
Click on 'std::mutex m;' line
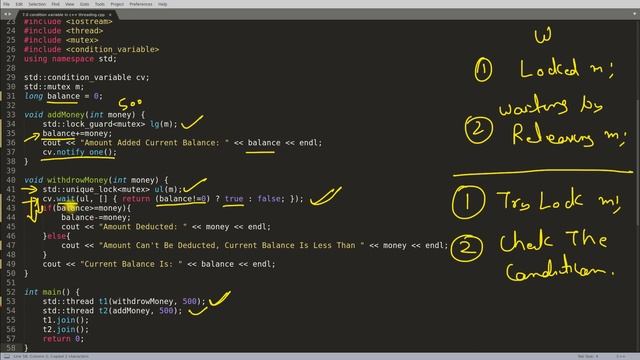54,87
